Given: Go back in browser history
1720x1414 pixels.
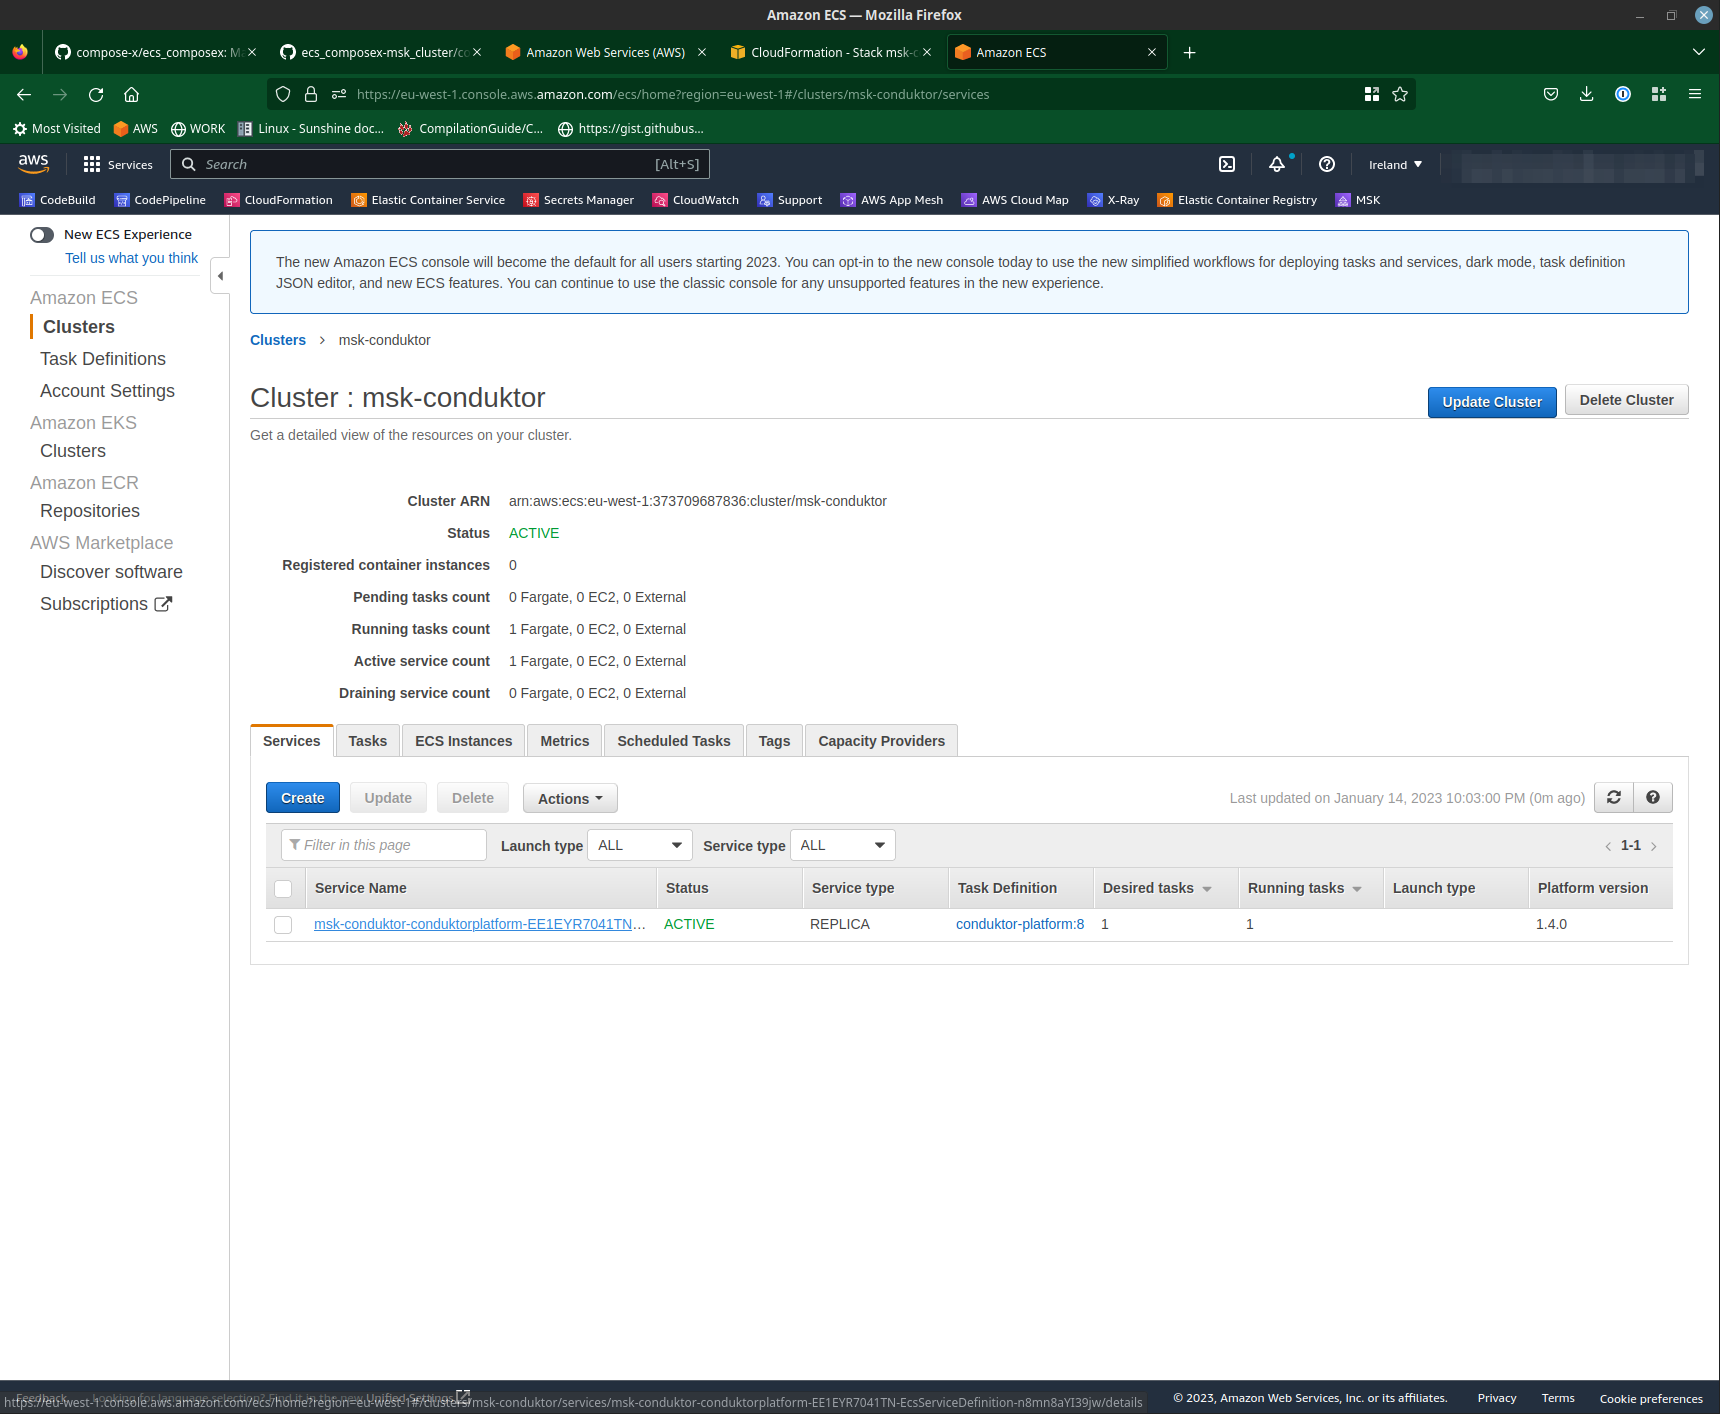Looking at the screenshot, I should [24, 94].
